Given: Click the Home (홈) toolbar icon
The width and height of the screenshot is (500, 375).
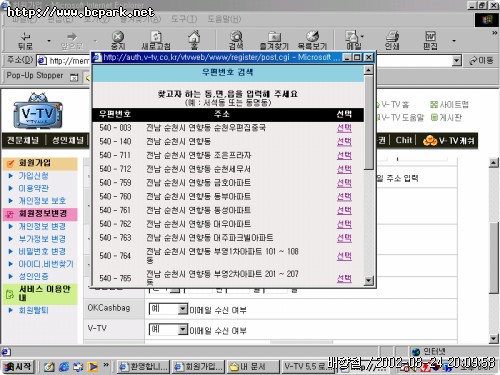Looking at the screenshot, I should point(194,41).
